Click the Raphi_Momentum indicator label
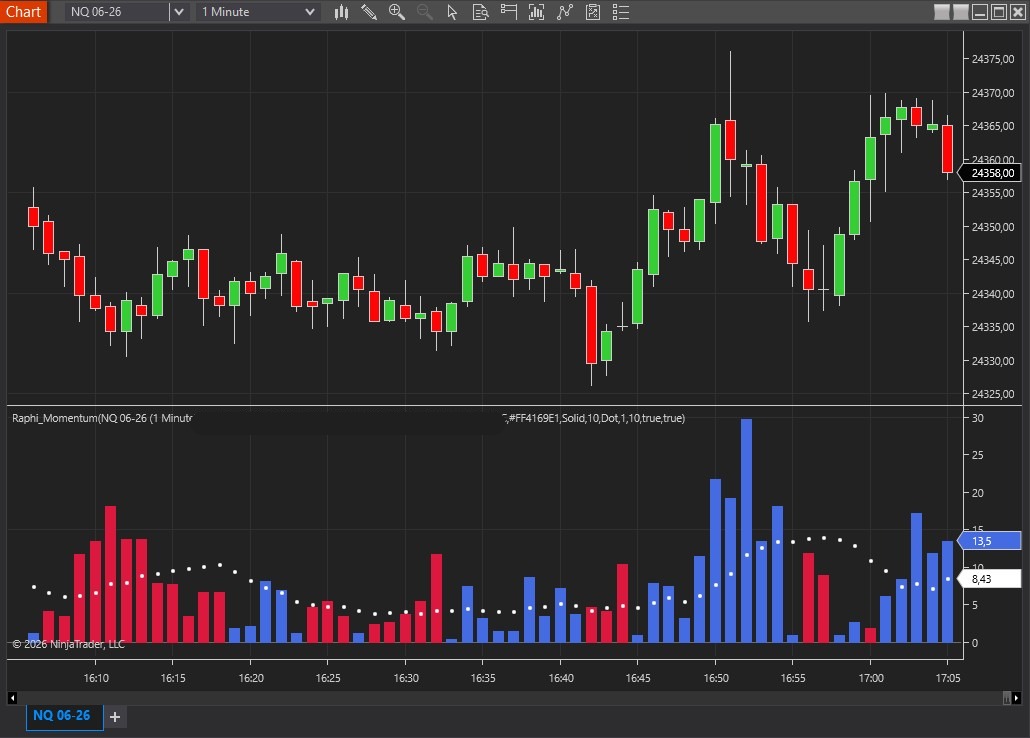 coord(100,418)
